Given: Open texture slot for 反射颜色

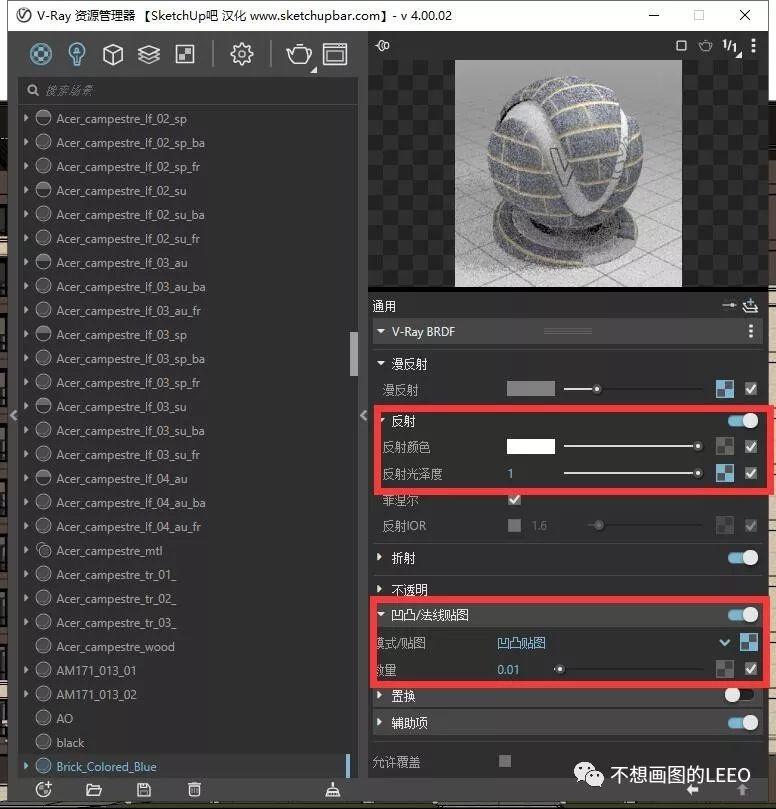Looking at the screenshot, I should [x=725, y=446].
